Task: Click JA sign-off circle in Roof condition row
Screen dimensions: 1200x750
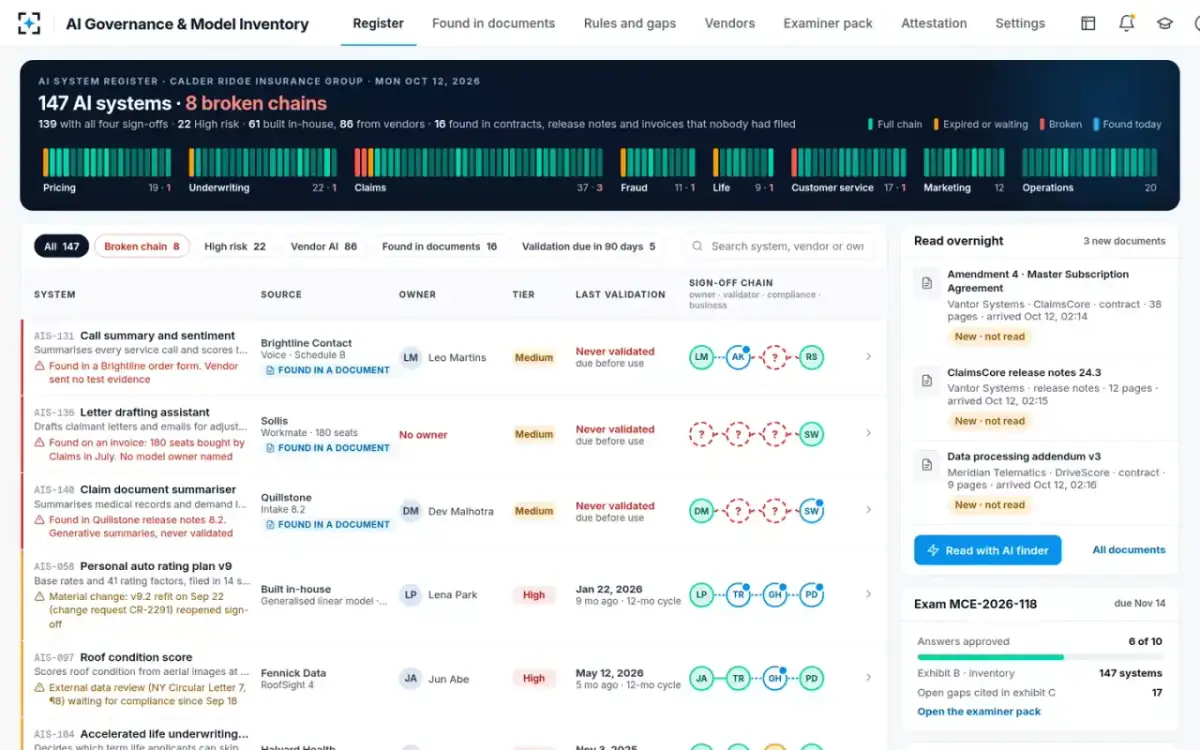Action: pyautogui.click(x=702, y=678)
